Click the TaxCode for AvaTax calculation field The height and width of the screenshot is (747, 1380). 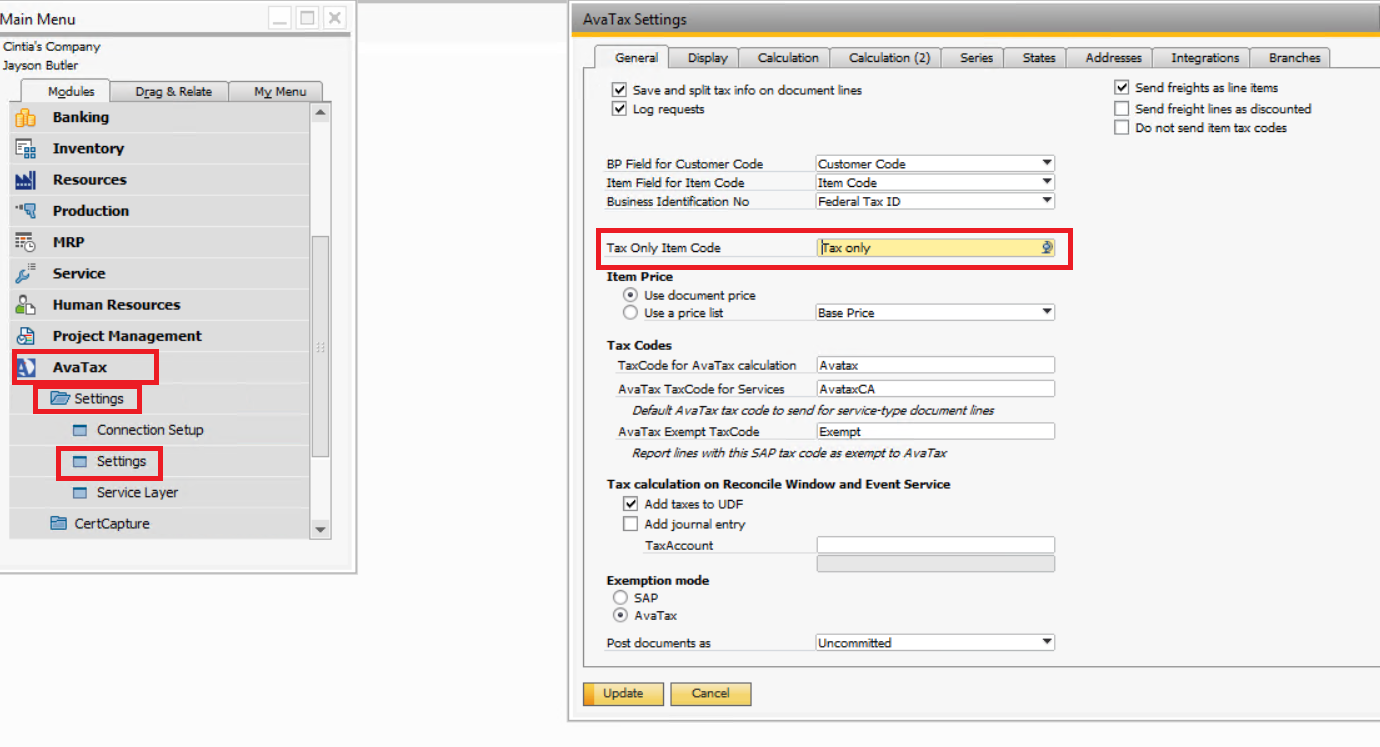[x=935, y=365]
